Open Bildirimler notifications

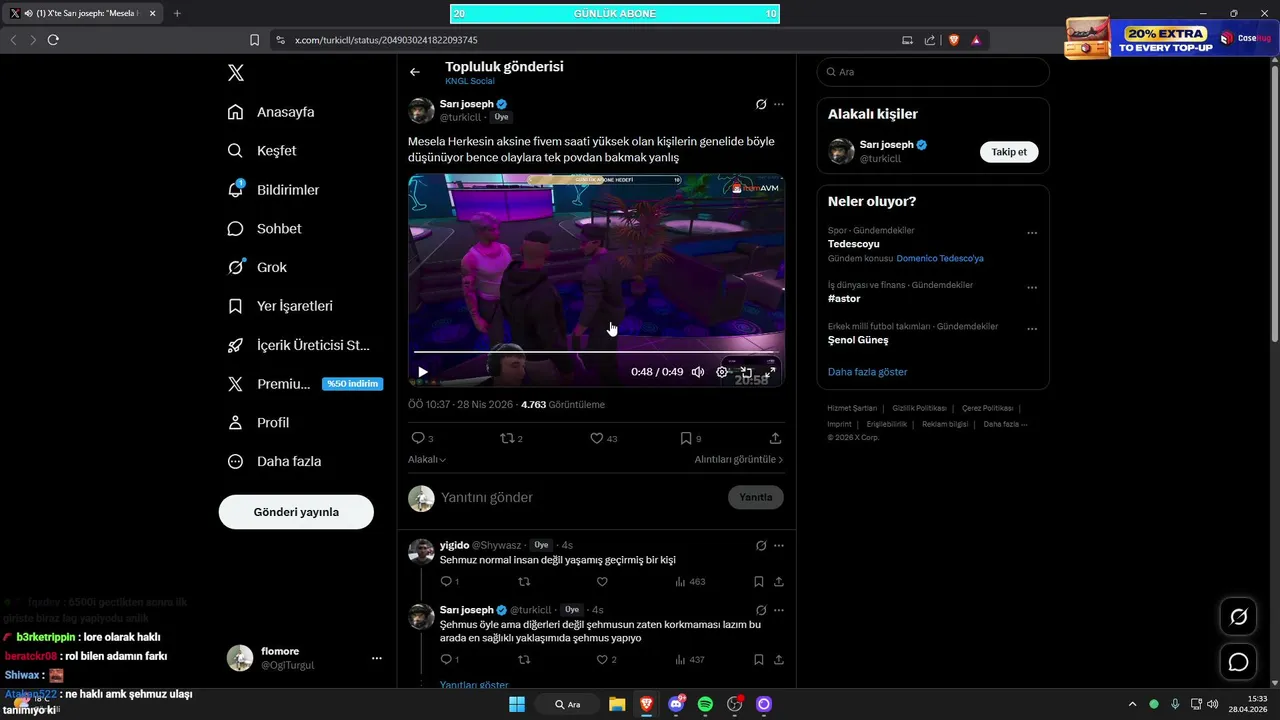(x=273, y=190)
